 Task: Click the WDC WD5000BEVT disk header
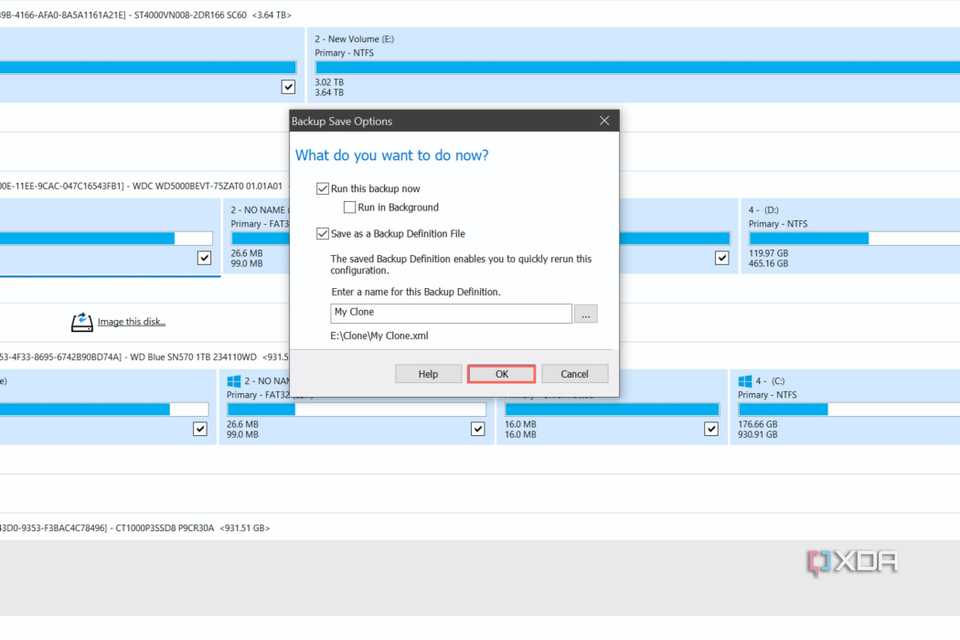point(141,186)
